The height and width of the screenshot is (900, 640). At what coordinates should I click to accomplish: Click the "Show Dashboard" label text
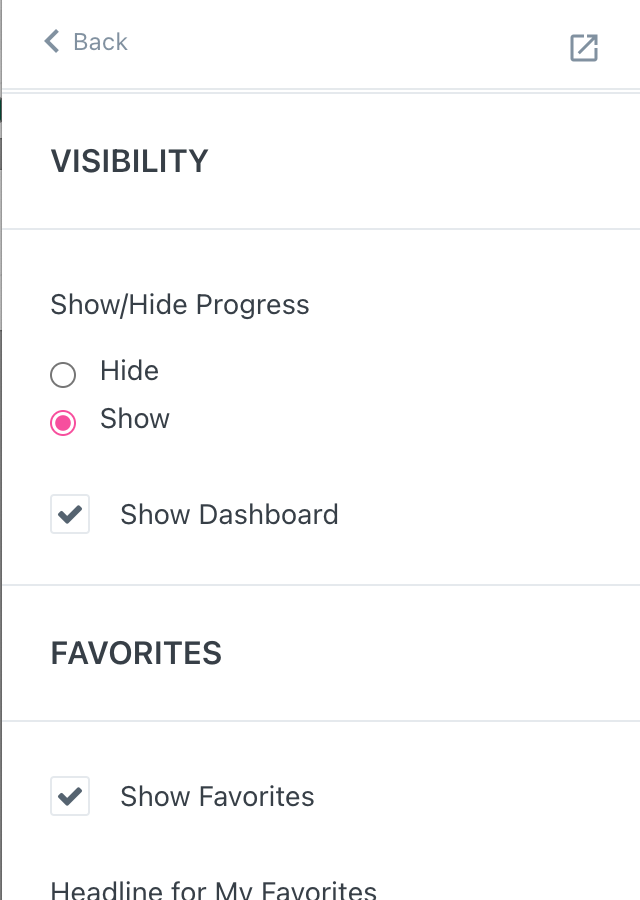point(229,515)
